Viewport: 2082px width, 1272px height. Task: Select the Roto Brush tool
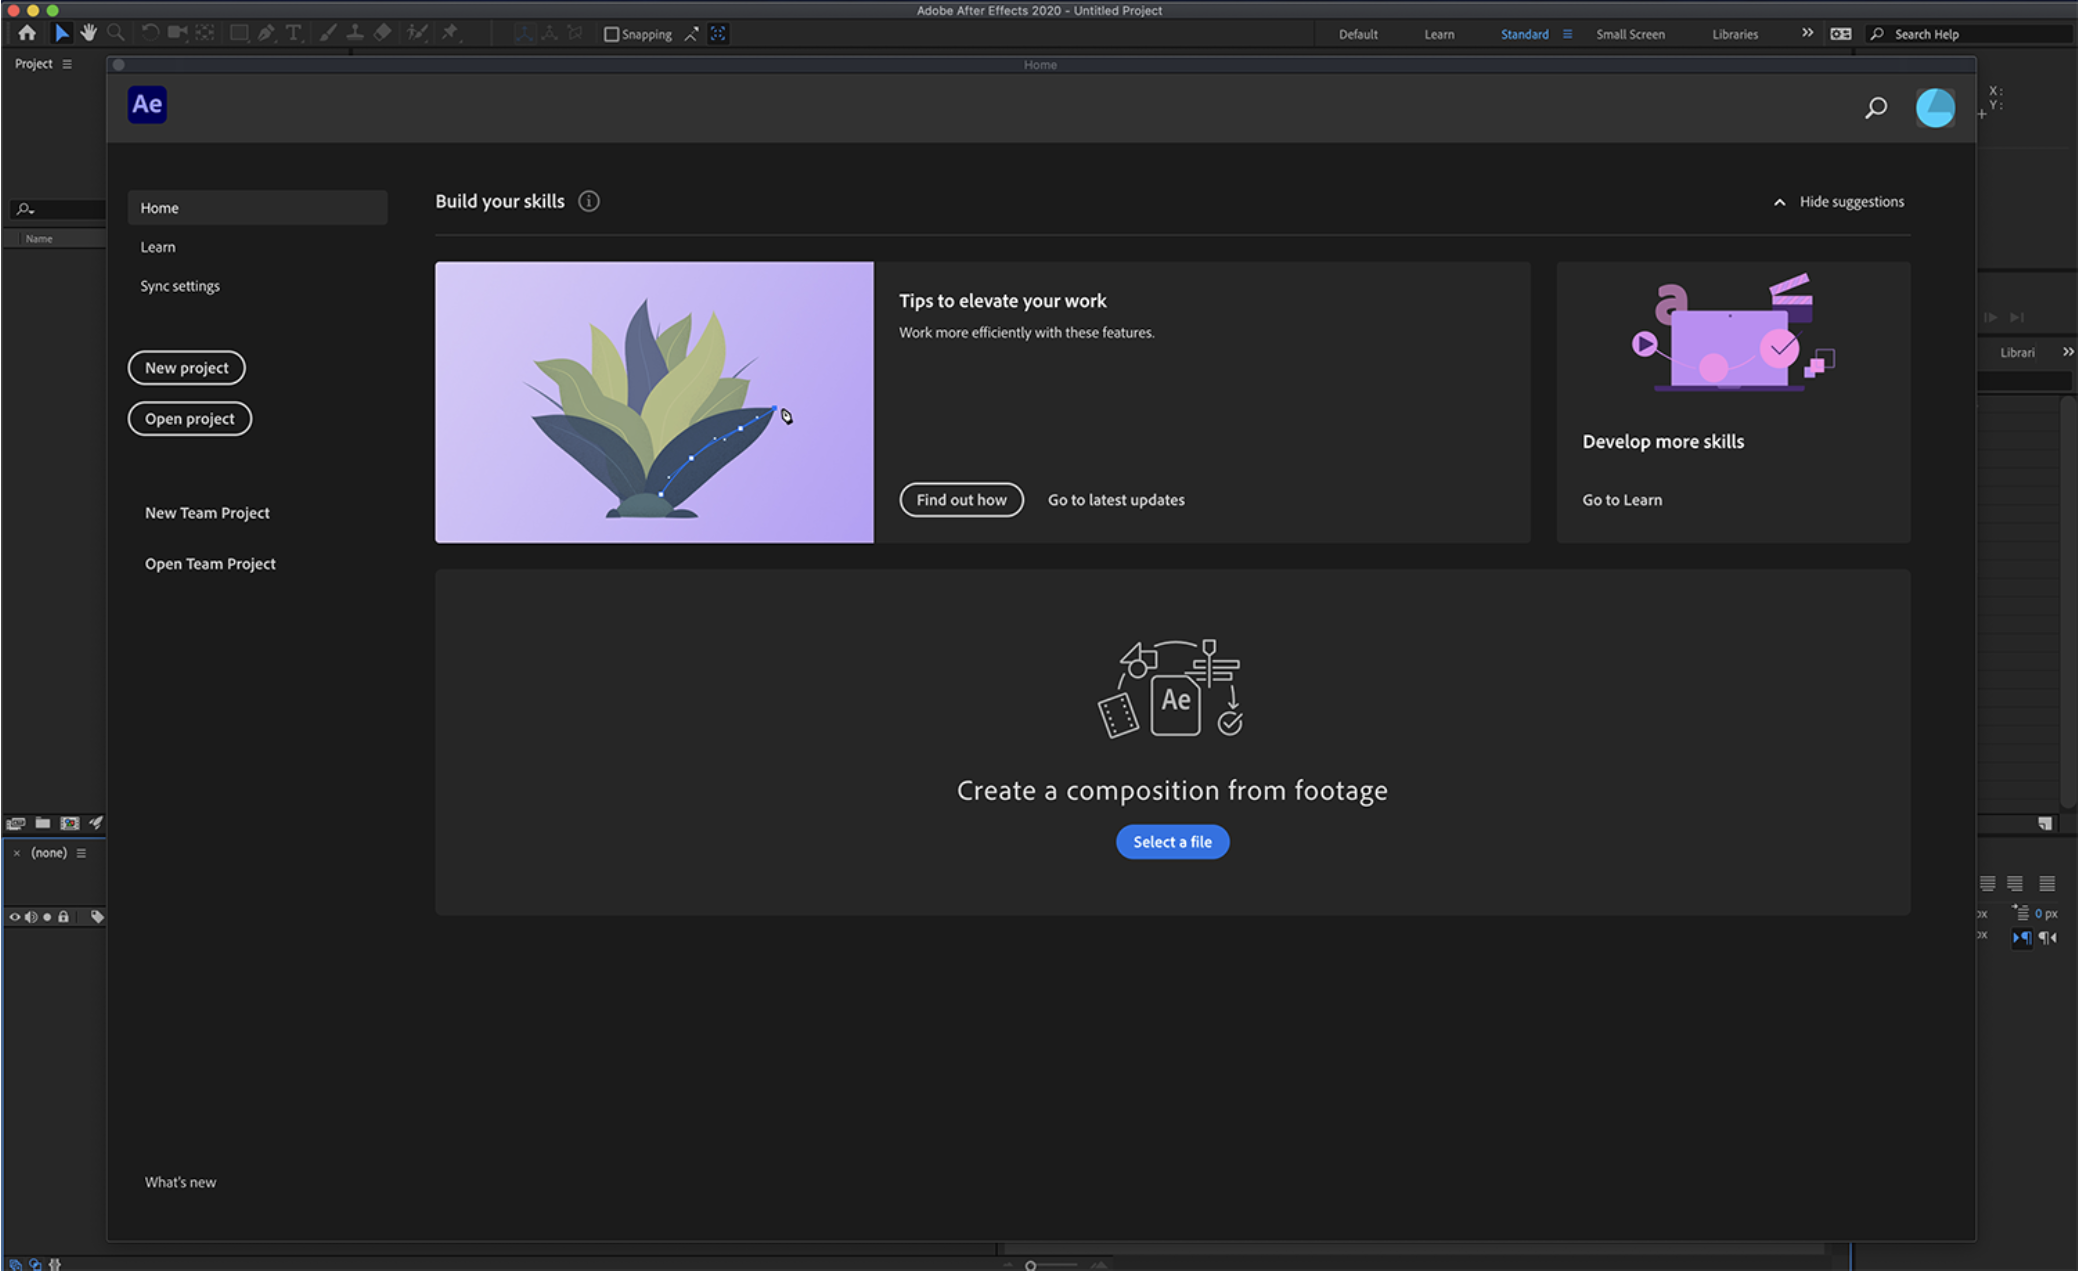click(418, 33)
